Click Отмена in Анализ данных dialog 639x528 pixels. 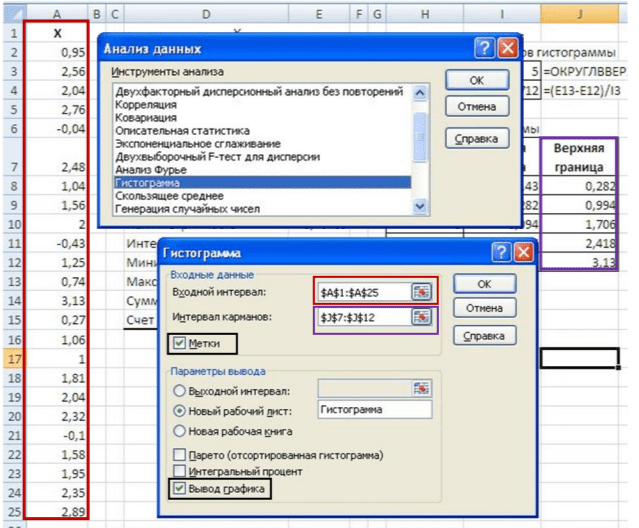click(x=476, y=106)
